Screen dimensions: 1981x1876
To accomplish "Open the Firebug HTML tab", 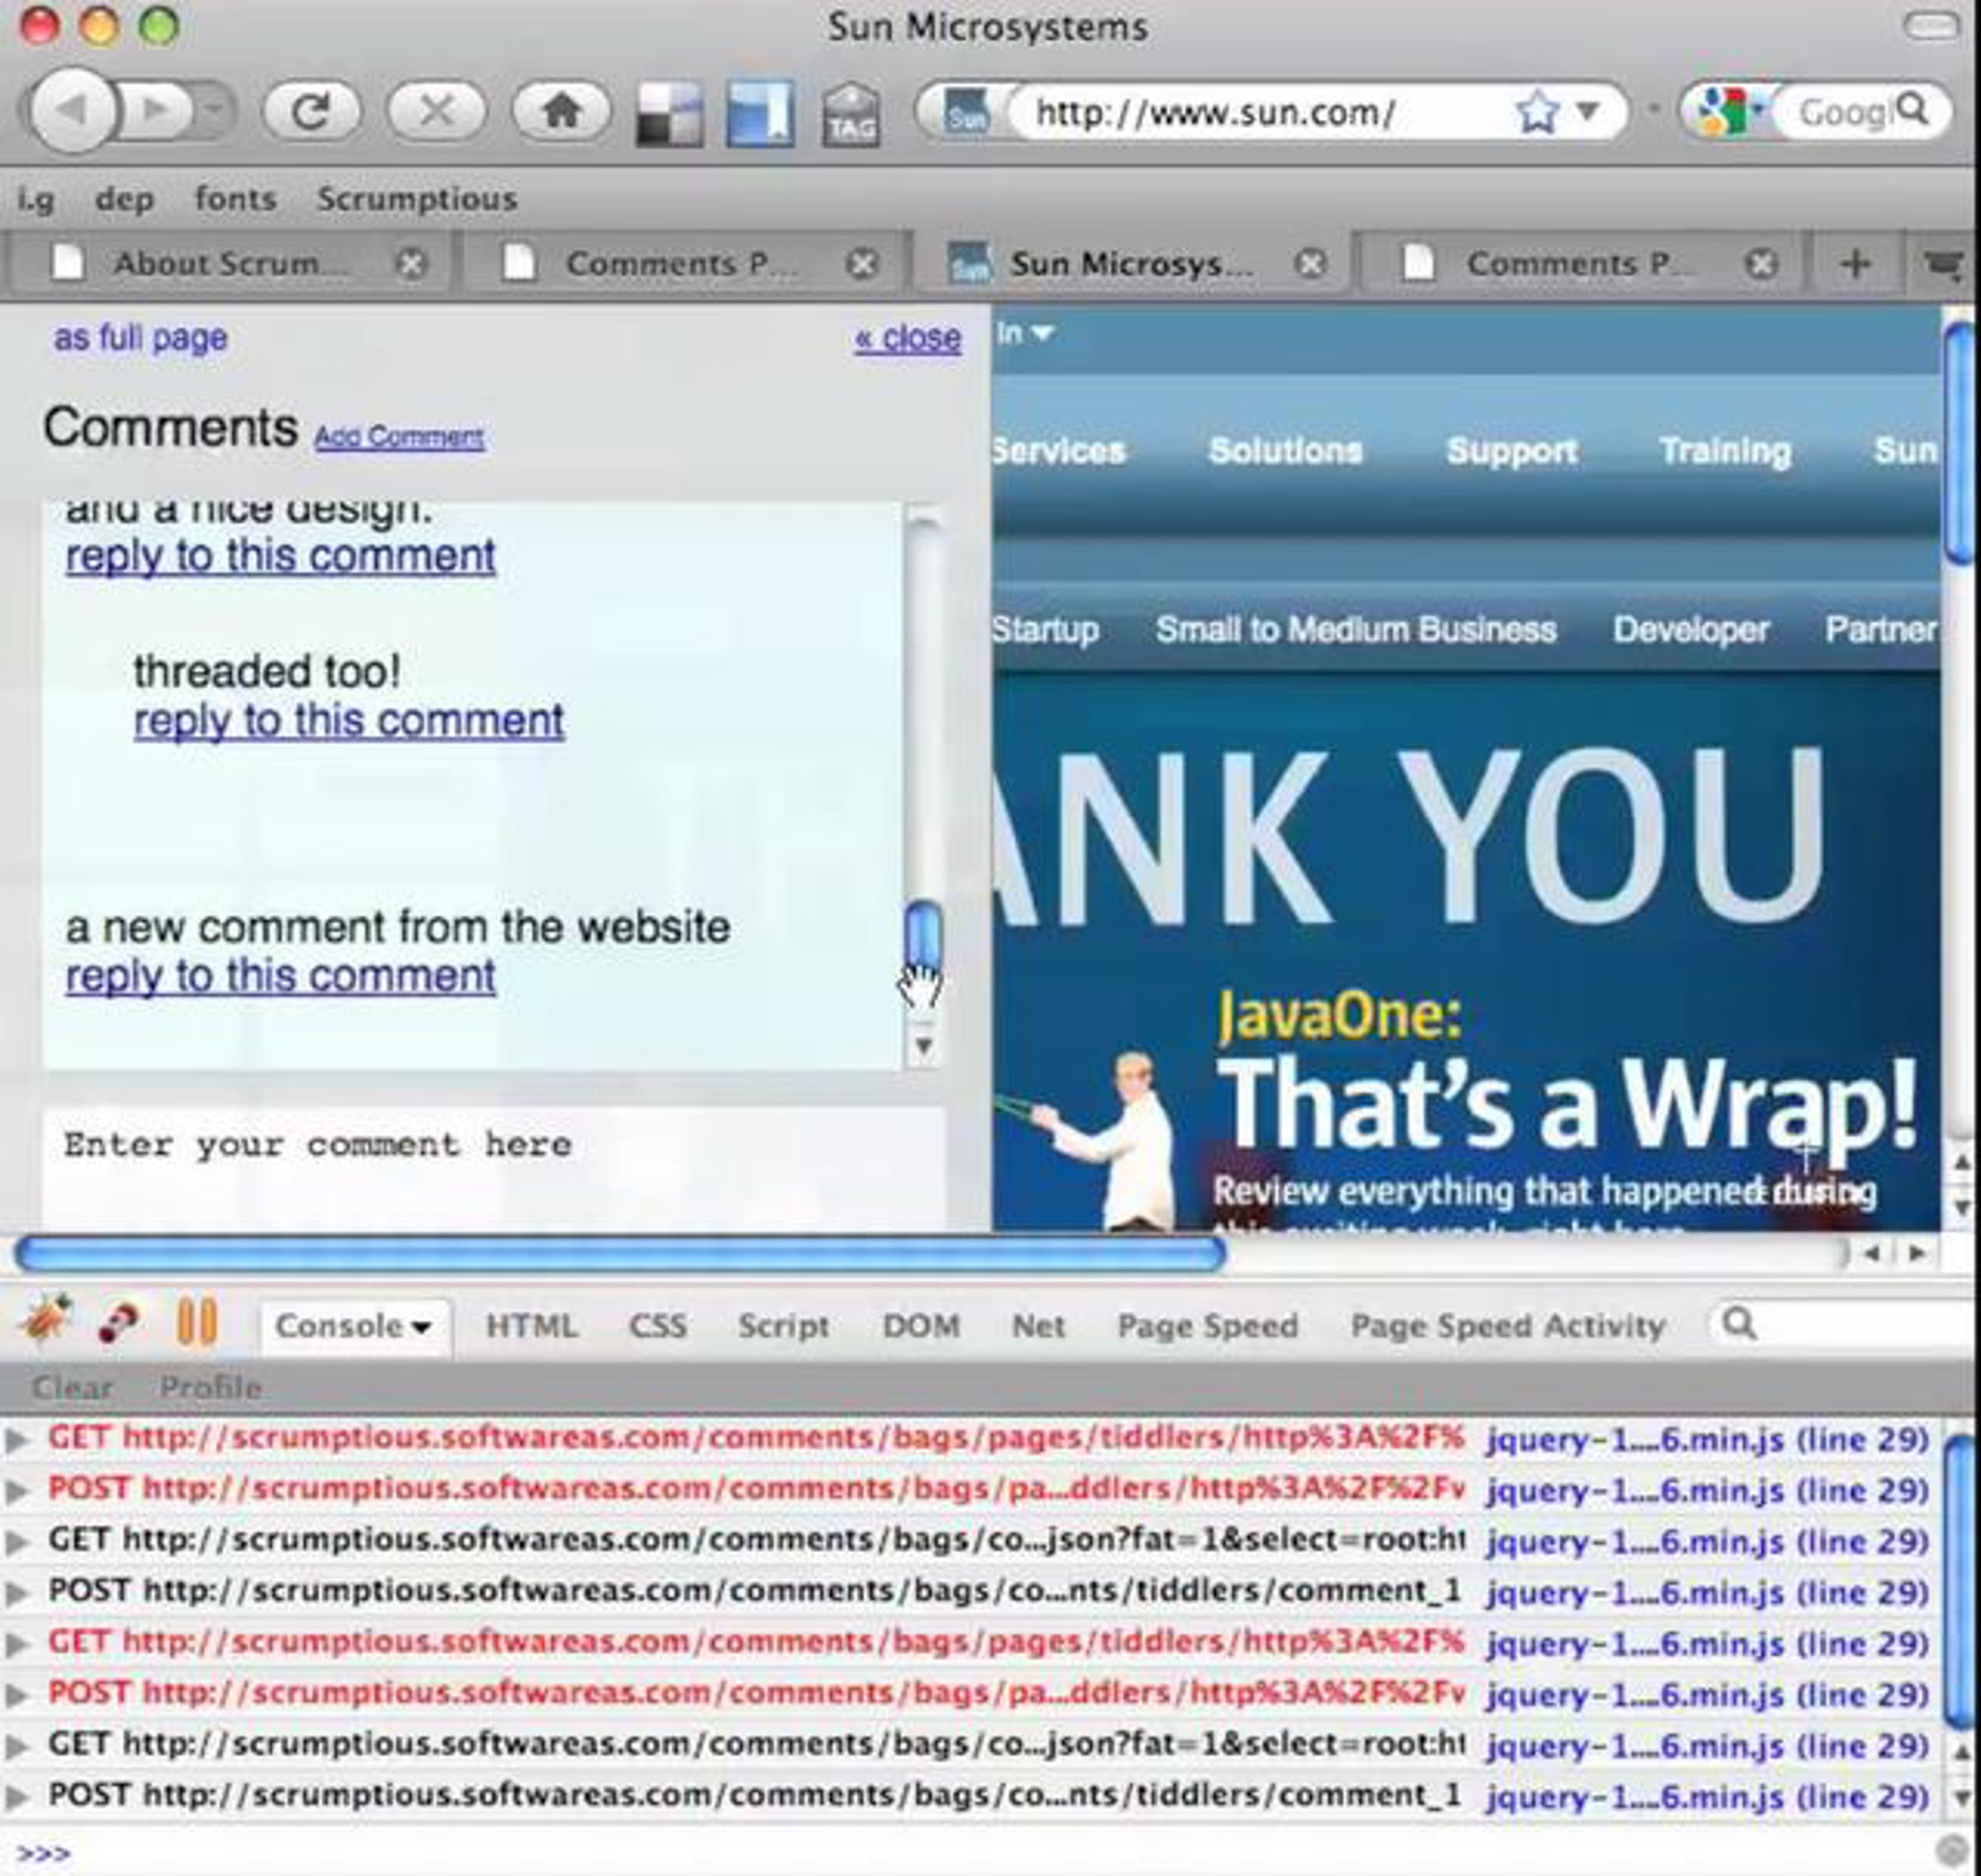I will [531, 1326].
